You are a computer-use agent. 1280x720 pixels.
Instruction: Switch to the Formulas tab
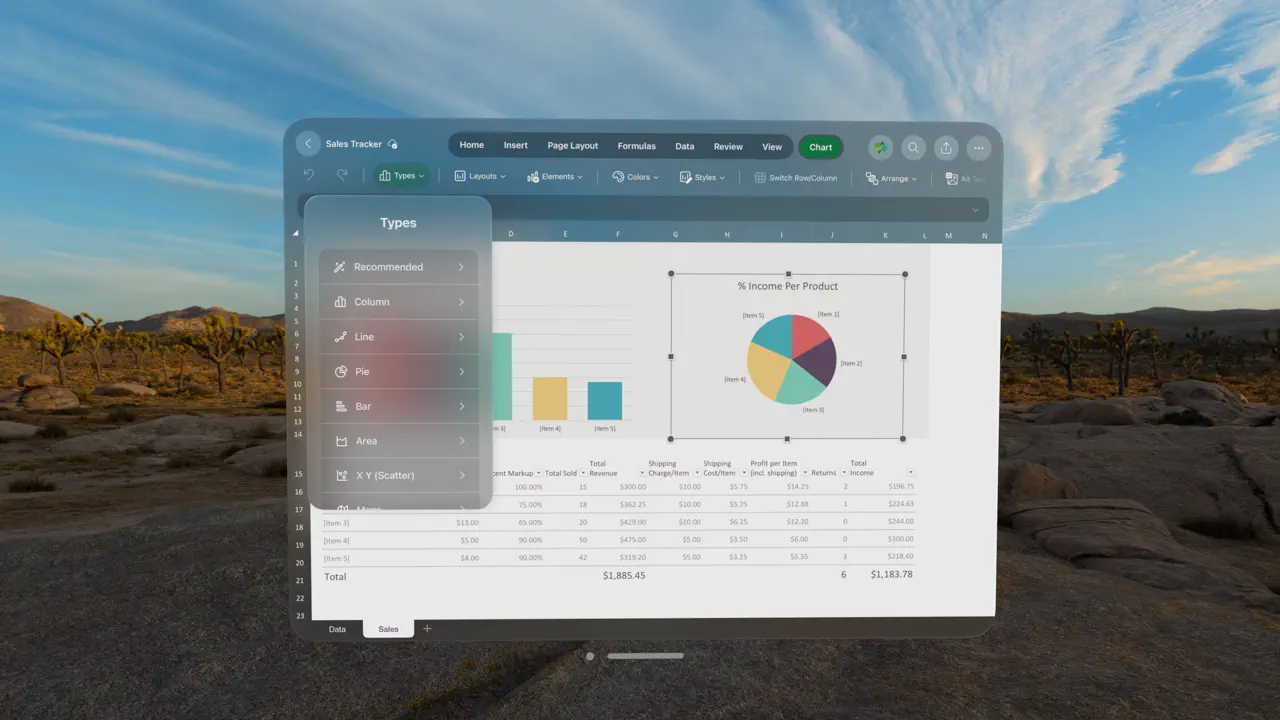636,146
